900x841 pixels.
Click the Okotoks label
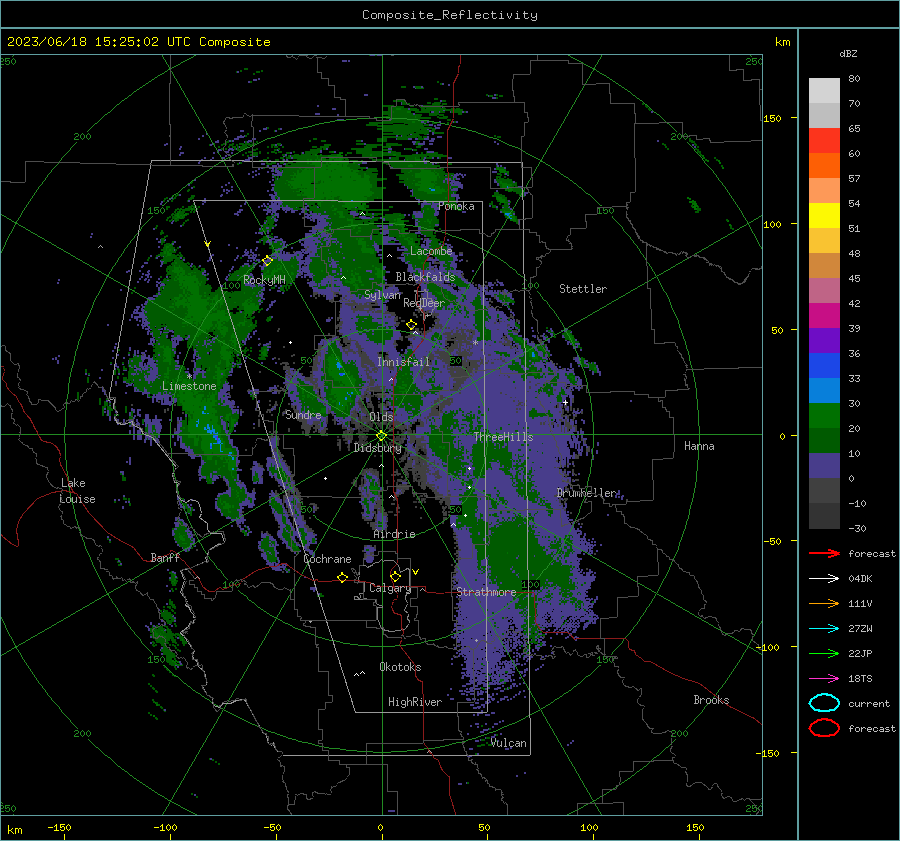tap(400, 667)
